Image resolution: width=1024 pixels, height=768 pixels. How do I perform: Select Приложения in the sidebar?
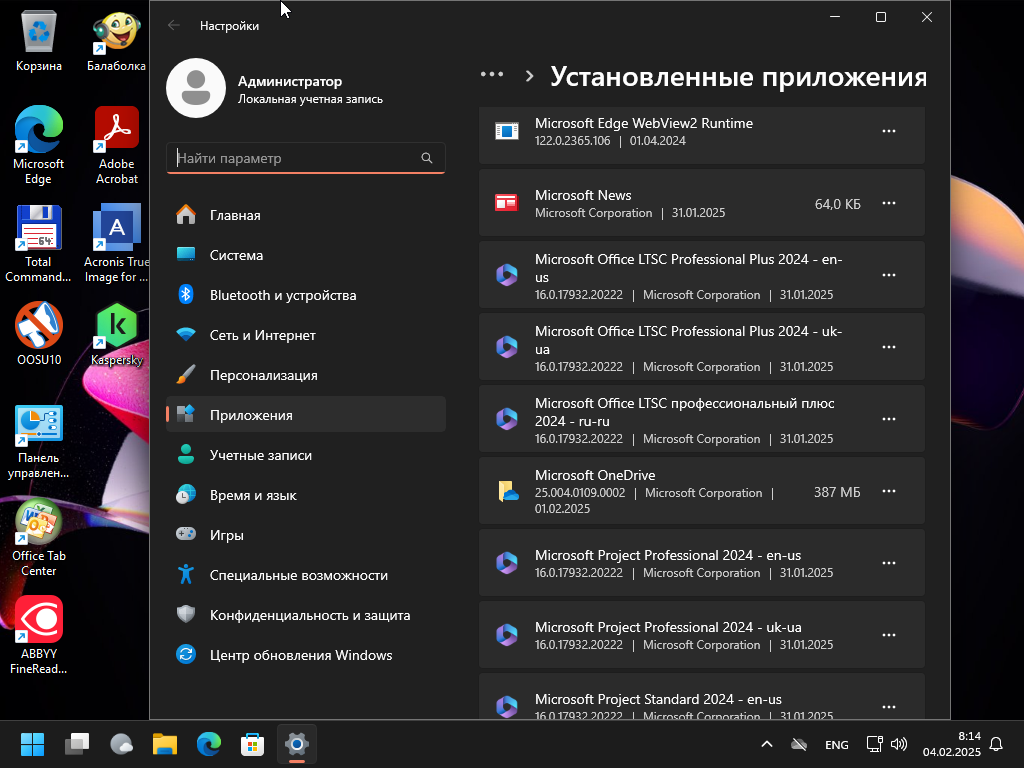[x=306, y=415]
